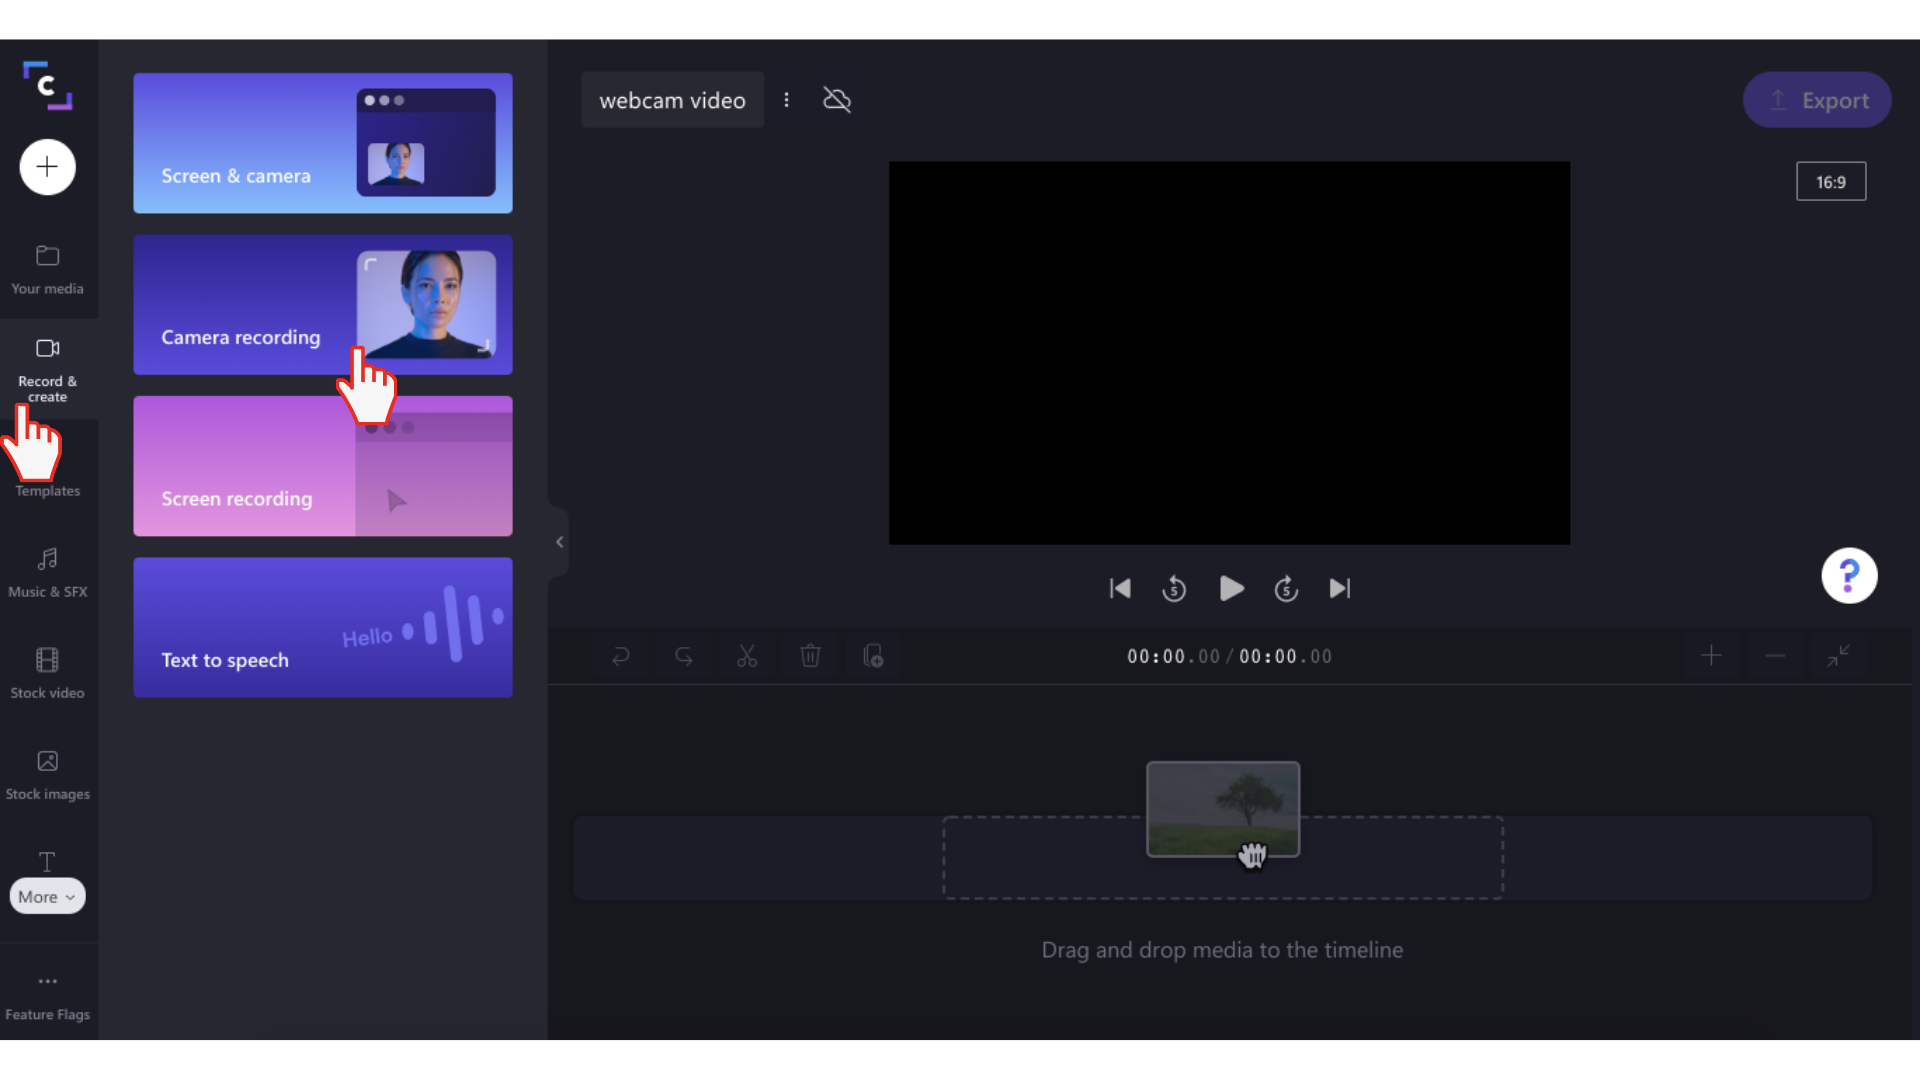The width and height of the screenshot is (1920, 1080).
Task: Click the play button in preview
Action: 1229,589
